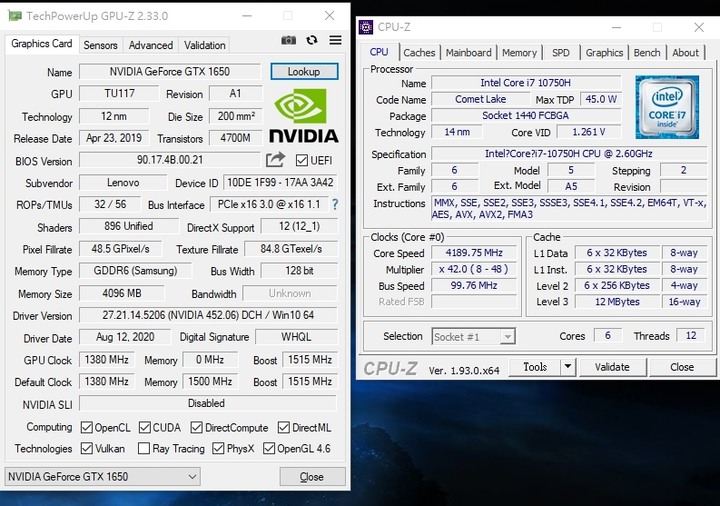Toggle DirectCompute checkbox
This screenshot has height=506, width=720.
coord(197,427)
